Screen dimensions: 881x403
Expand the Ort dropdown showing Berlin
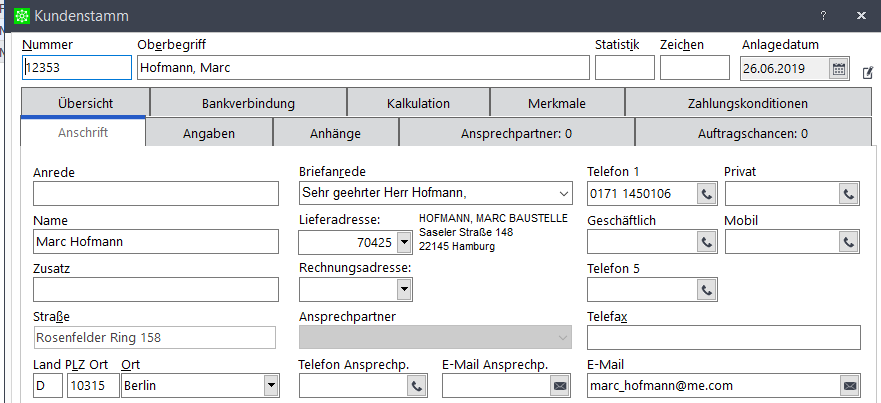[271, 386]
